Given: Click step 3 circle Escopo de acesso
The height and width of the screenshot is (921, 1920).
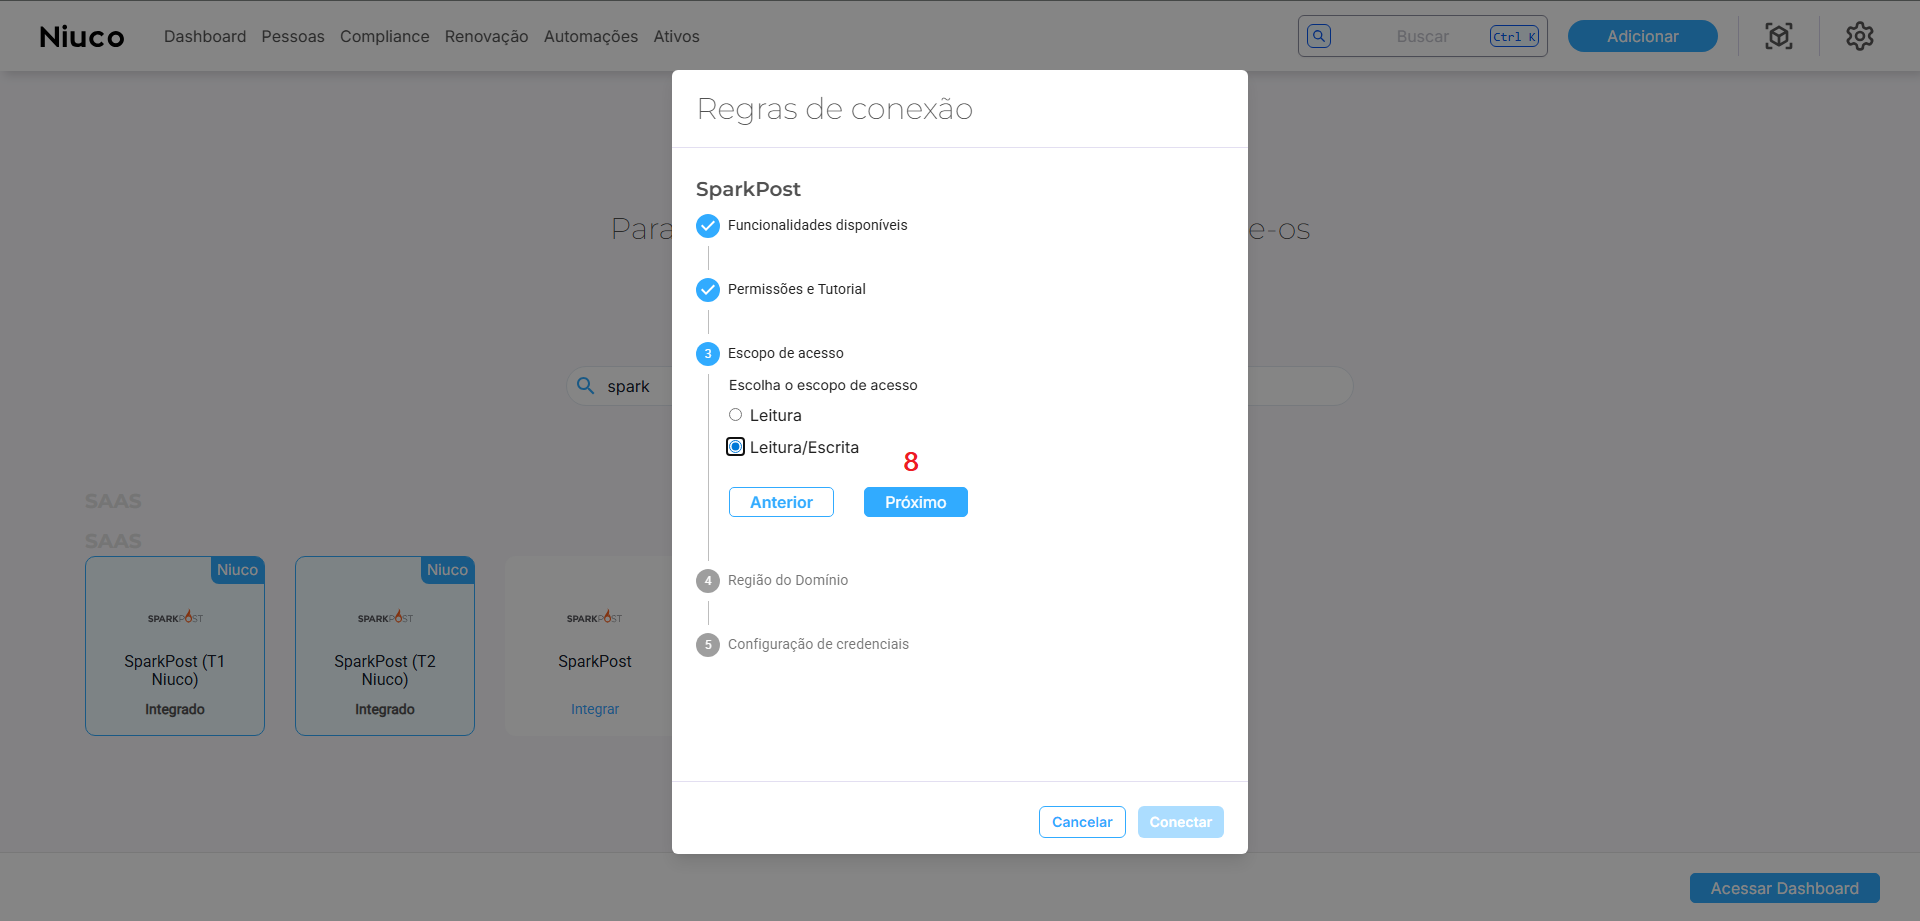Looking at the screenshot, I should pyautogui.click(x=708, y=354).
